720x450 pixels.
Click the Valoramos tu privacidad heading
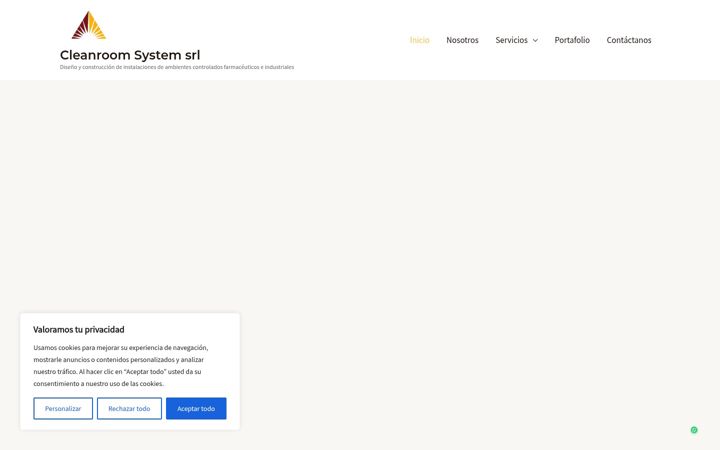(x=79, y=330)
